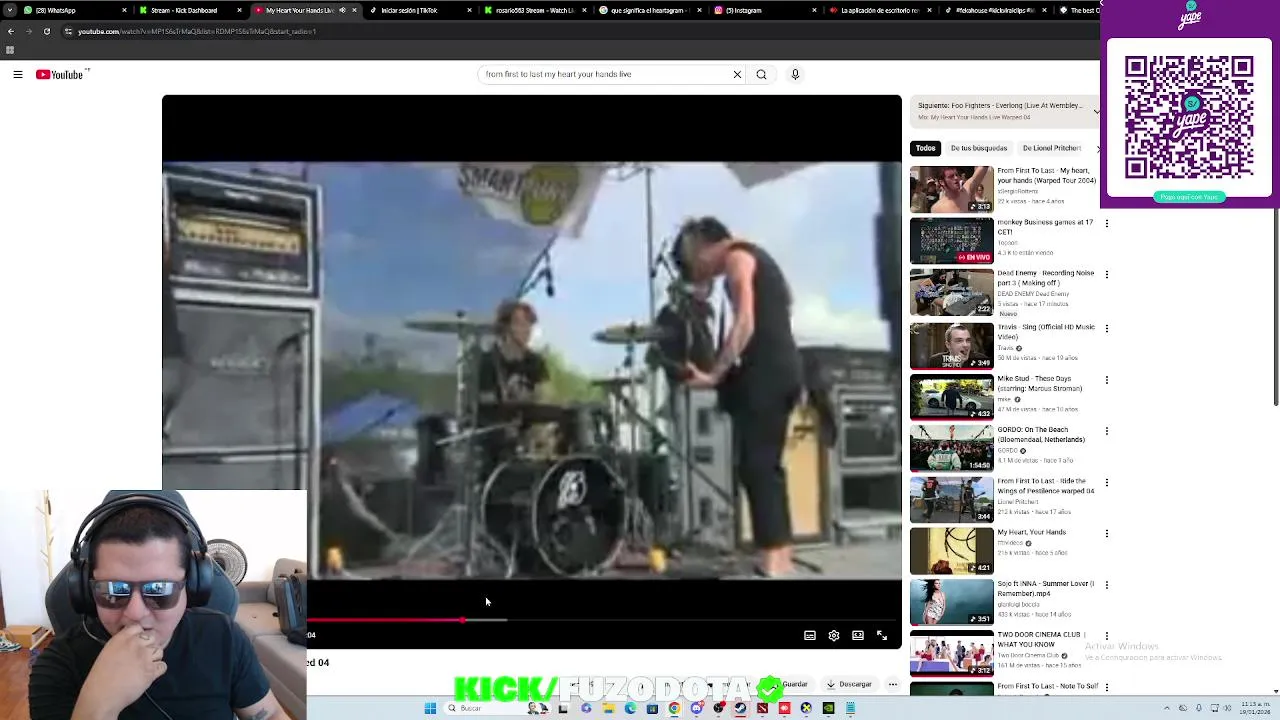Screen dimensions: 1280x720
Task: Click the Descargar download button
Action: [849, 684]
